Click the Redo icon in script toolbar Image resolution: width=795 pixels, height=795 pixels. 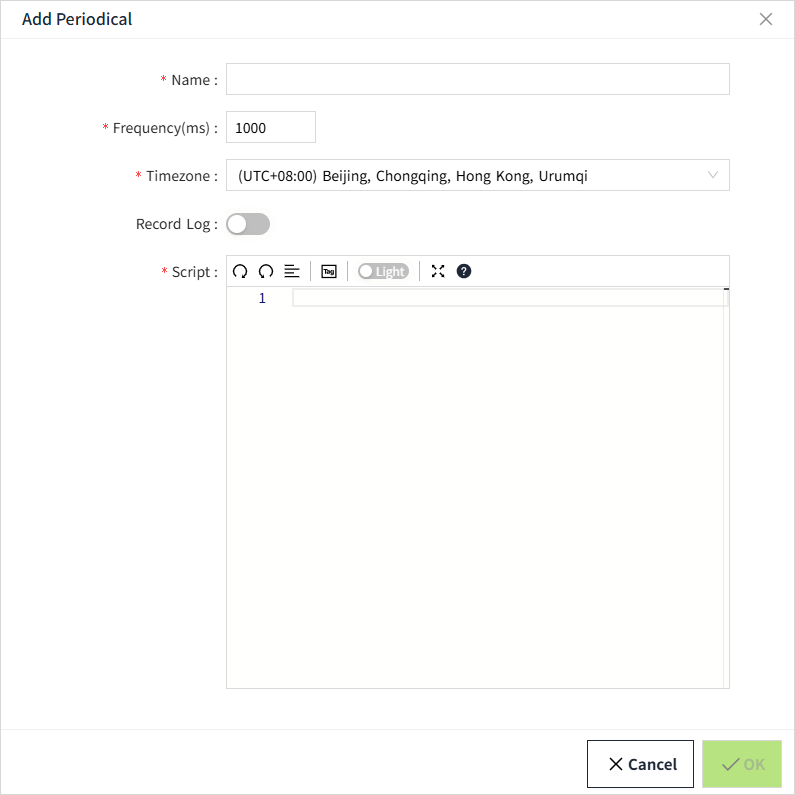tap(266, 271)
